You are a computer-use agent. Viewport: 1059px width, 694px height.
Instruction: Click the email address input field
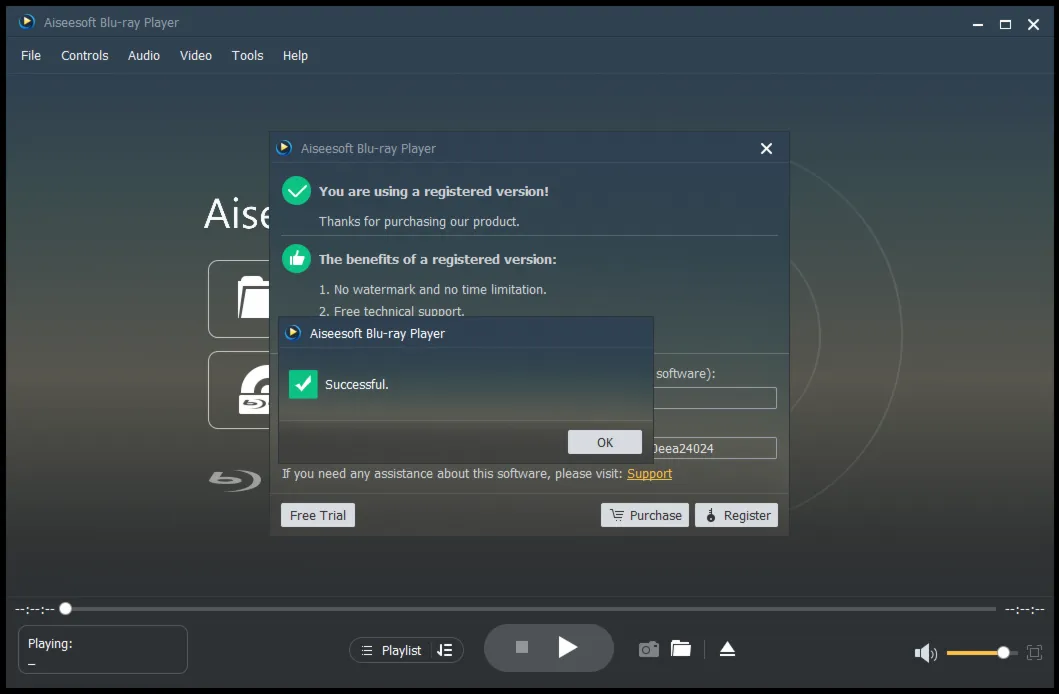click(715, 398)
